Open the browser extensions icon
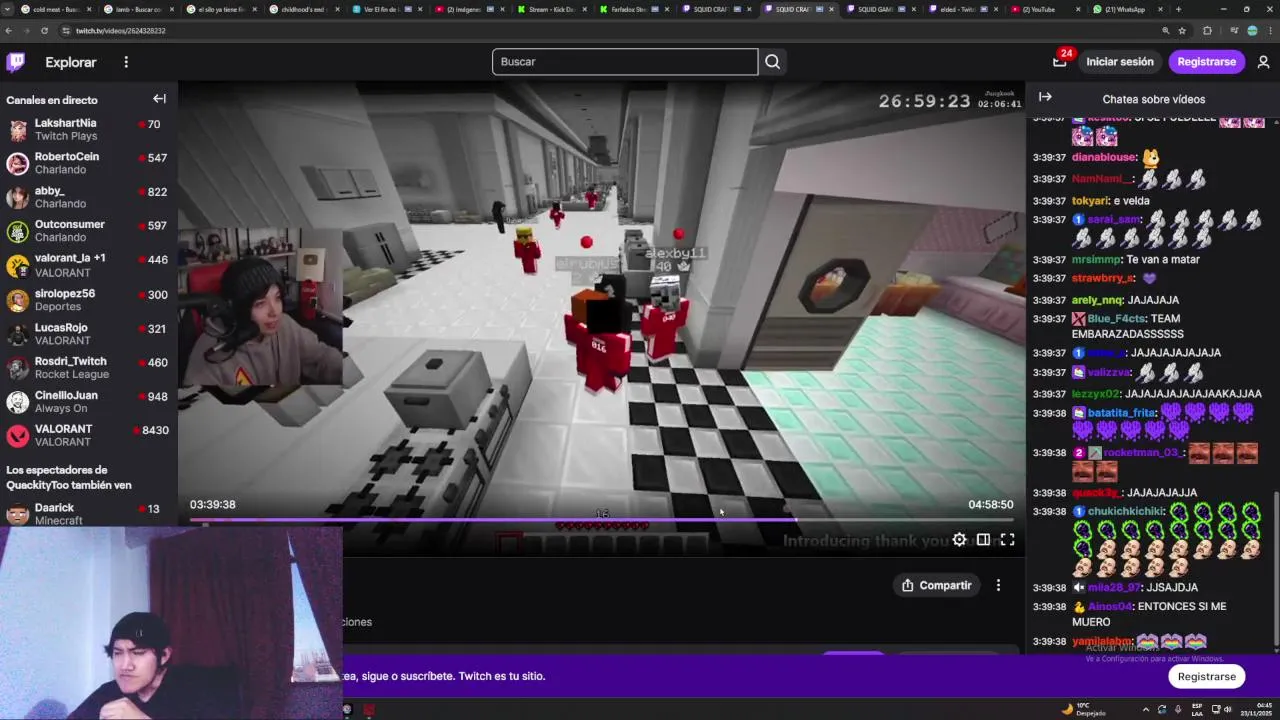Image resolution: width=1280 pixels, height=720 pixels. [x=1207, y=31]
